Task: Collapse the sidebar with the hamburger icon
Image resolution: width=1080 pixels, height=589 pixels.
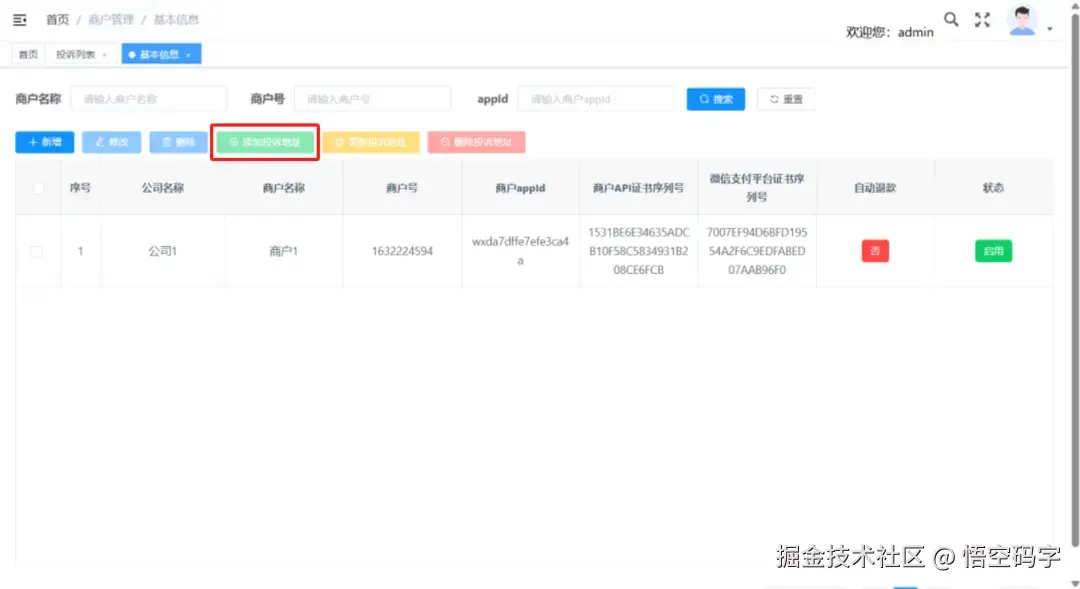Action: (x=20, y=19)
